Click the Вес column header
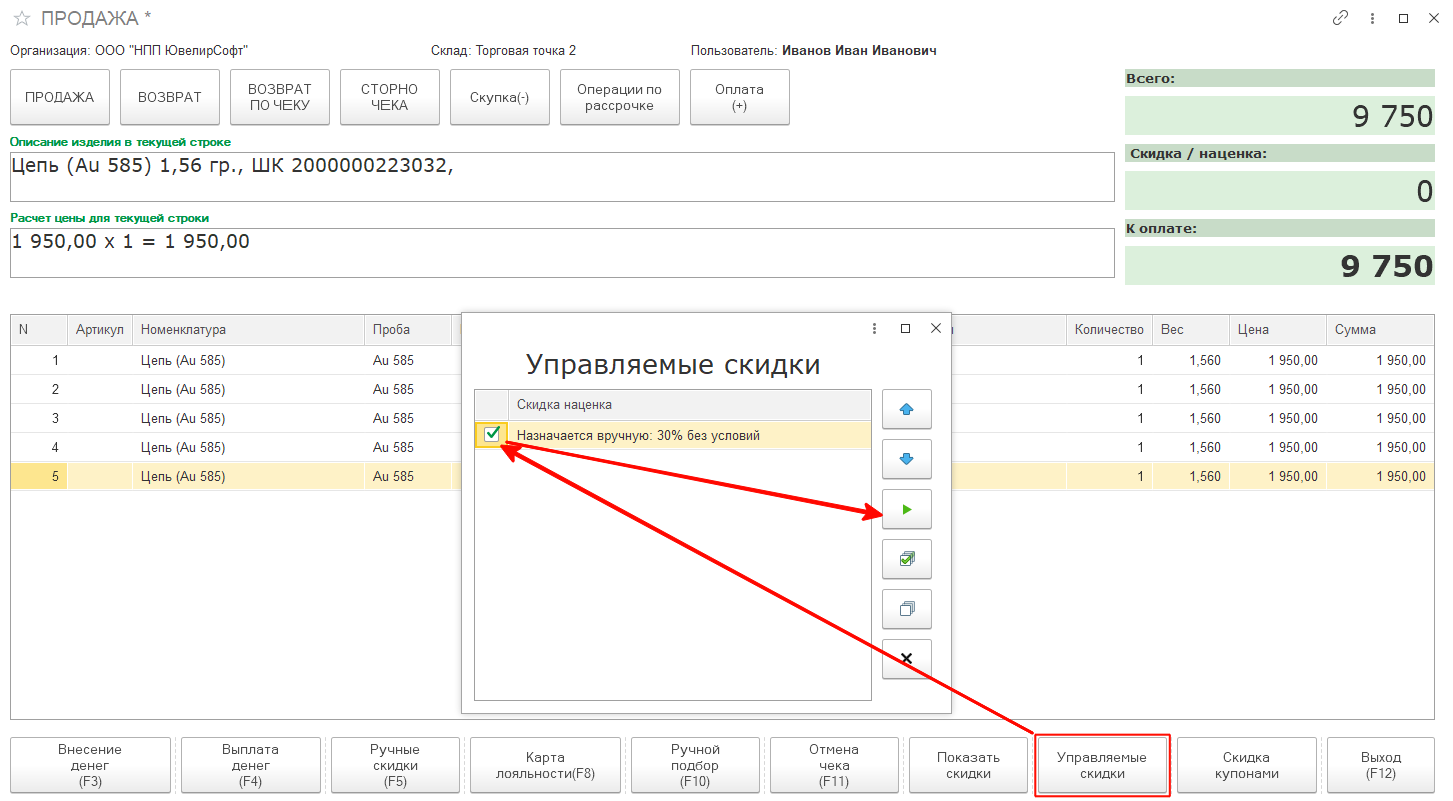Viewport: 1453px width, 801px height. coord(1190,329)
